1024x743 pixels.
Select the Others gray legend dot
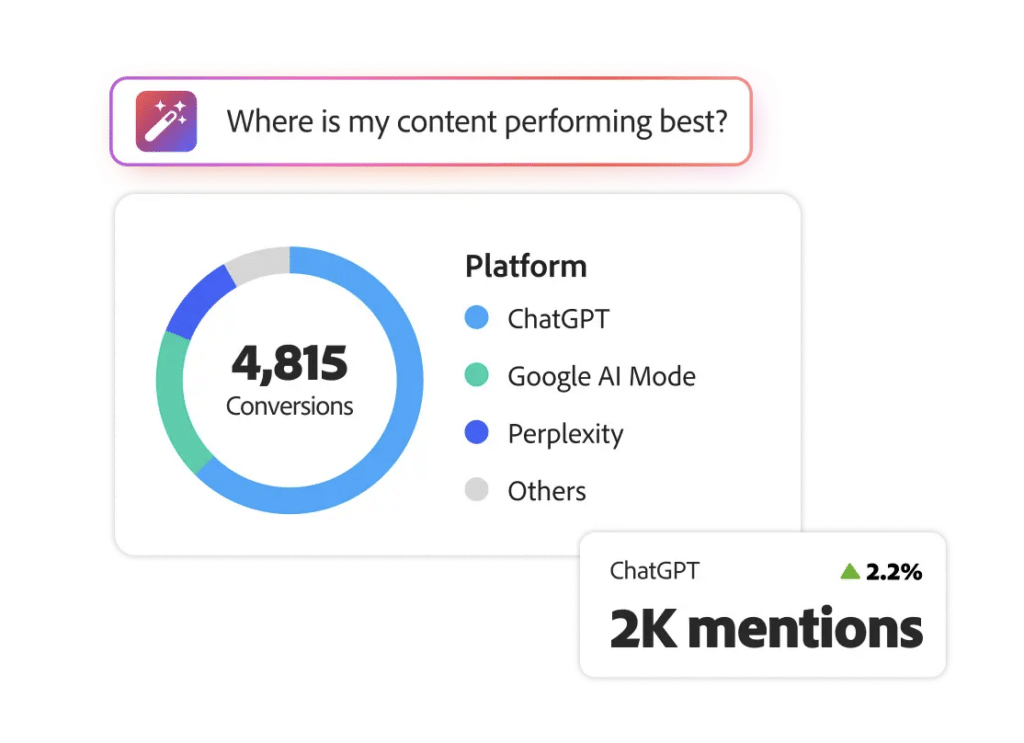[x=477, y=489]
